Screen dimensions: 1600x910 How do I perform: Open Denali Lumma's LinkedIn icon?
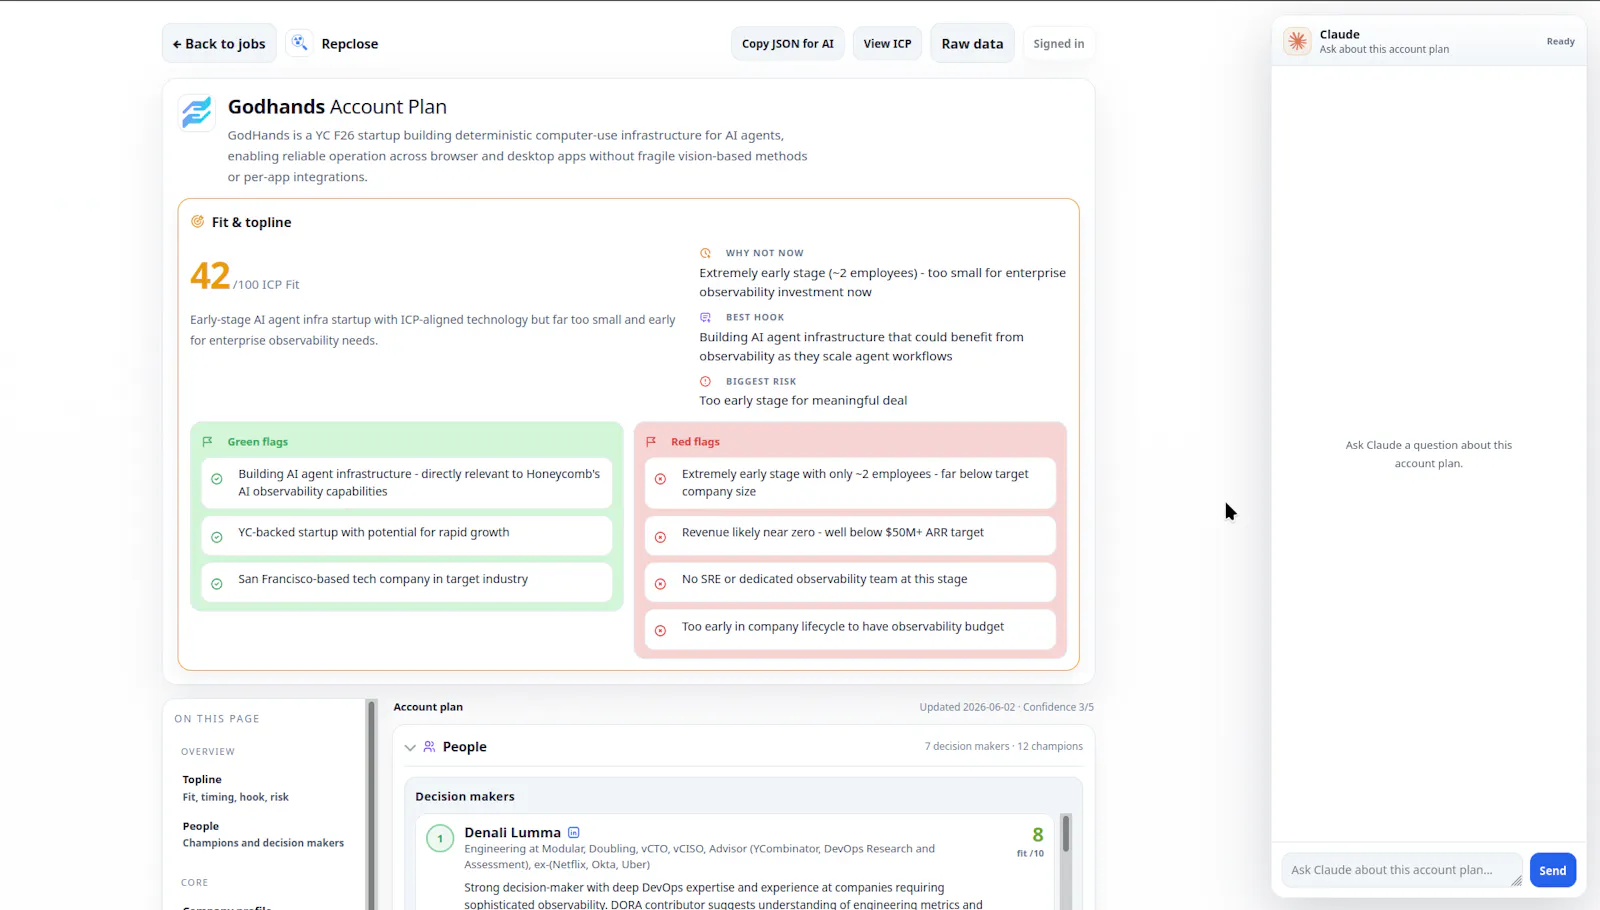pyautogui.click(x=574, y=832)
